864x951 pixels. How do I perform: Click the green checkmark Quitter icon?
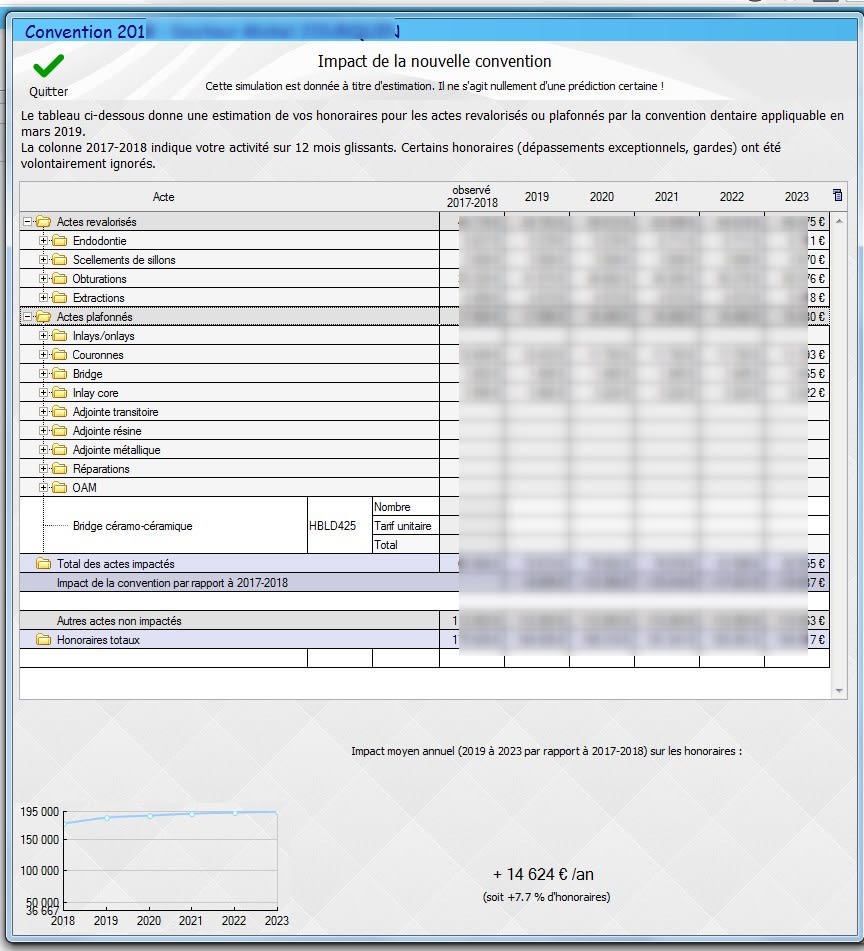tap(49, 66)
